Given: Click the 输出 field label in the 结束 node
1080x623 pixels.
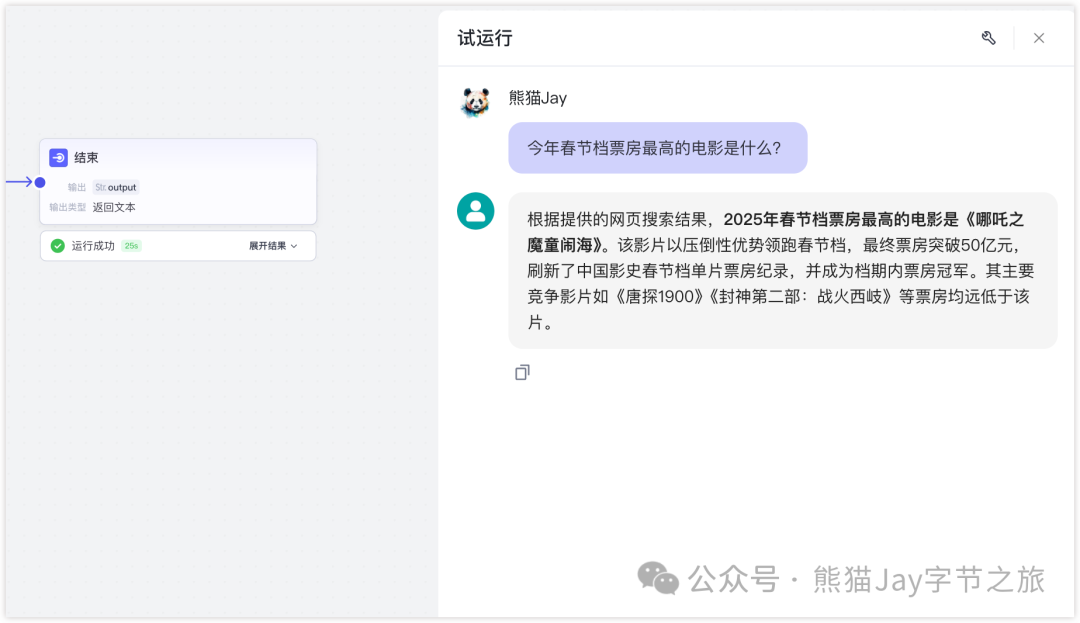Looking at the screenshot, I should [x=76, y=187].
